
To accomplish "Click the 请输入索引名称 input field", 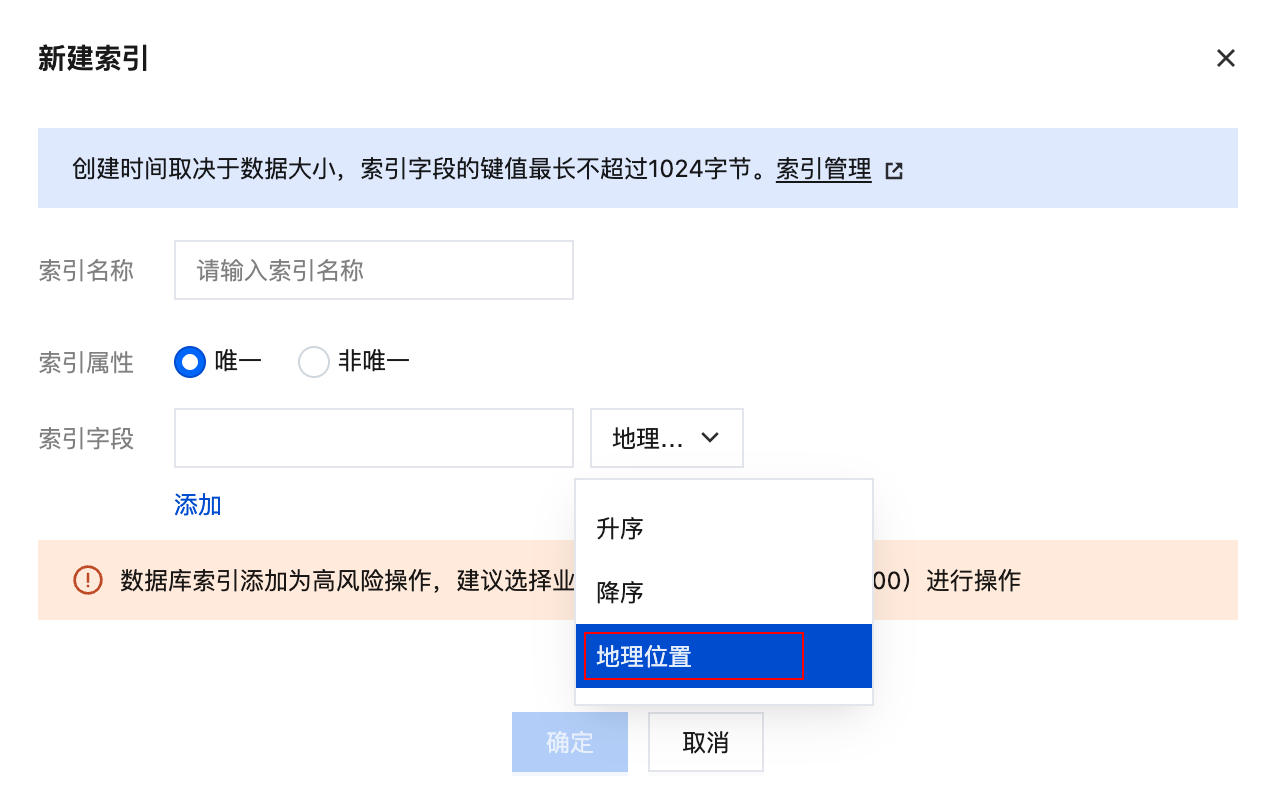I will (x=373, y=270).
